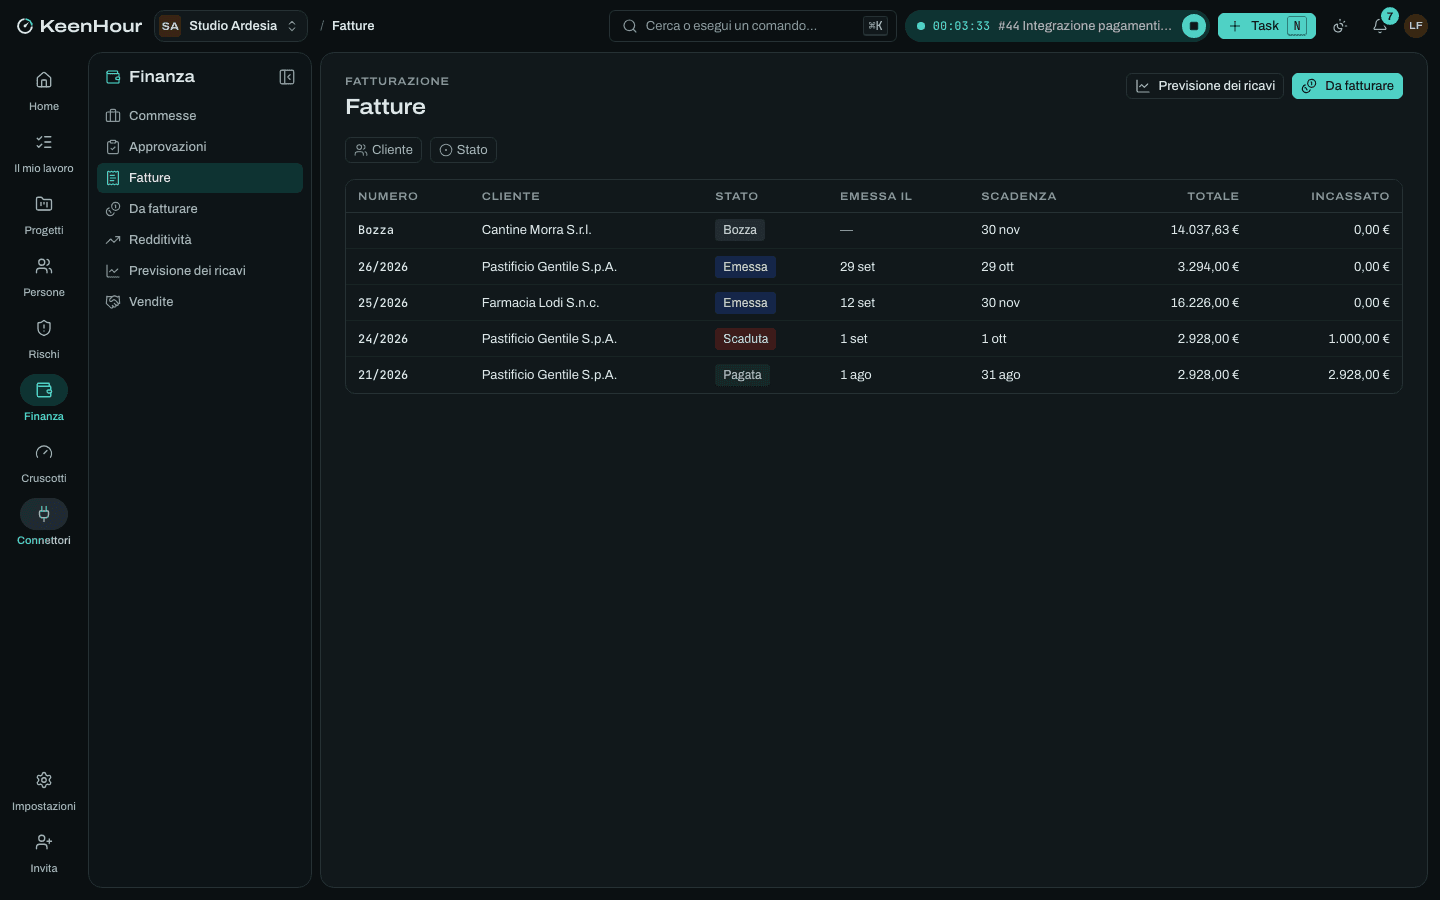Click the green Da fatturare button

[1347, 86]
